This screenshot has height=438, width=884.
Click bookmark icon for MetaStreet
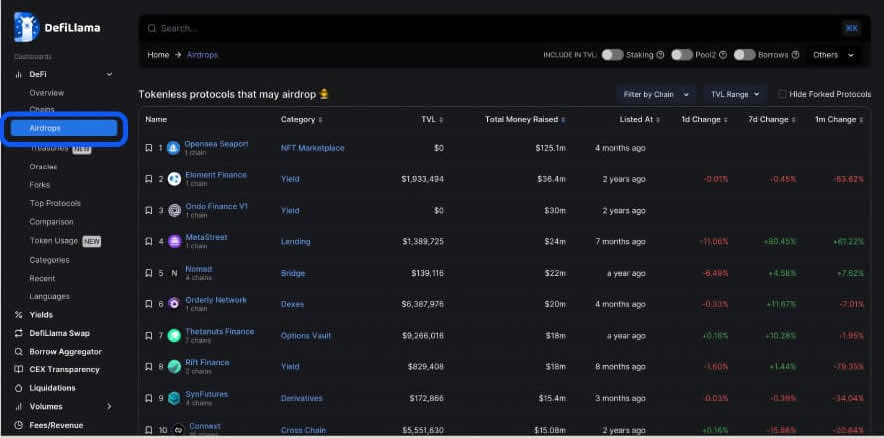pos(149,241)
